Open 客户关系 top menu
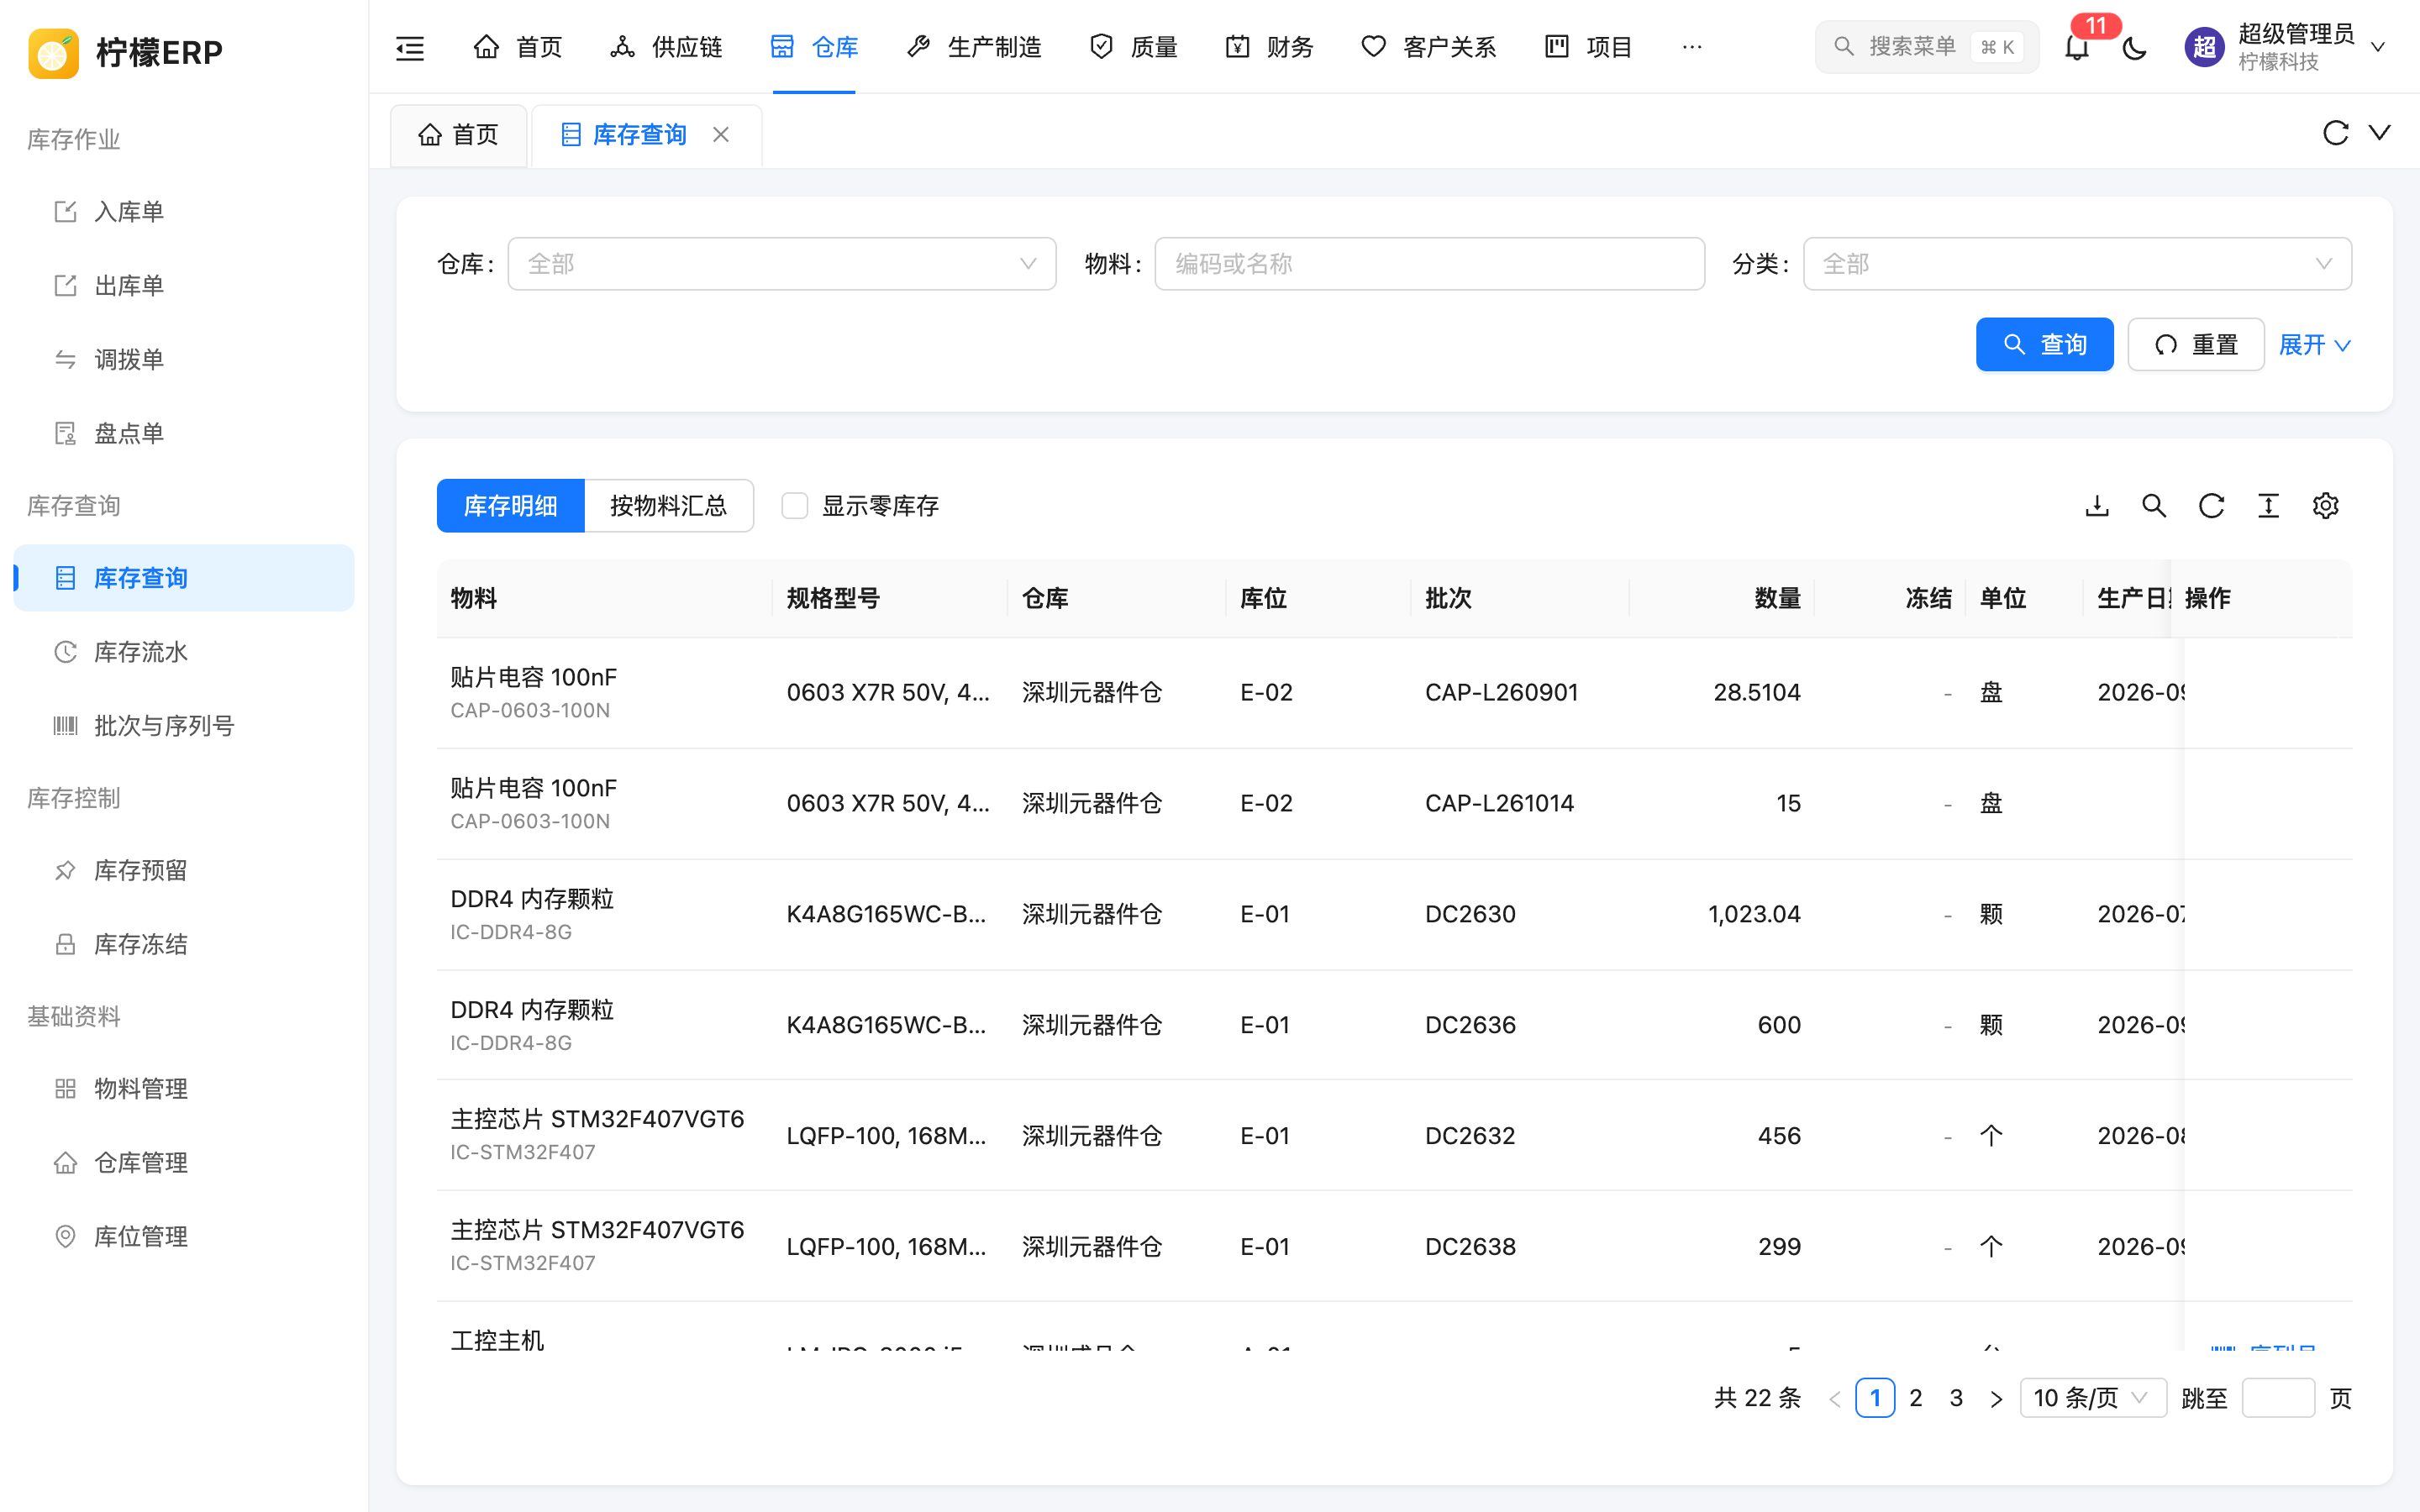Image resolution: width=2420 pixels, height=1512 pixels. click(1429, 47)
